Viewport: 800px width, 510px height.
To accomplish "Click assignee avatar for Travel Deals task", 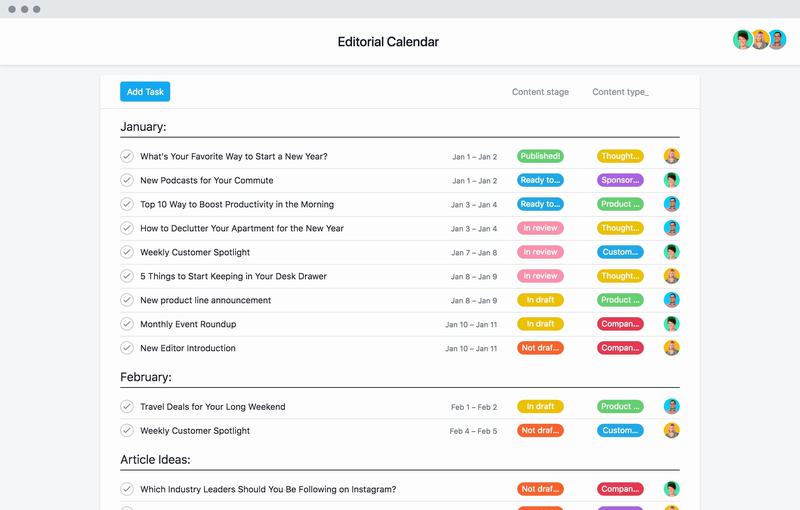I will point(672,407).
